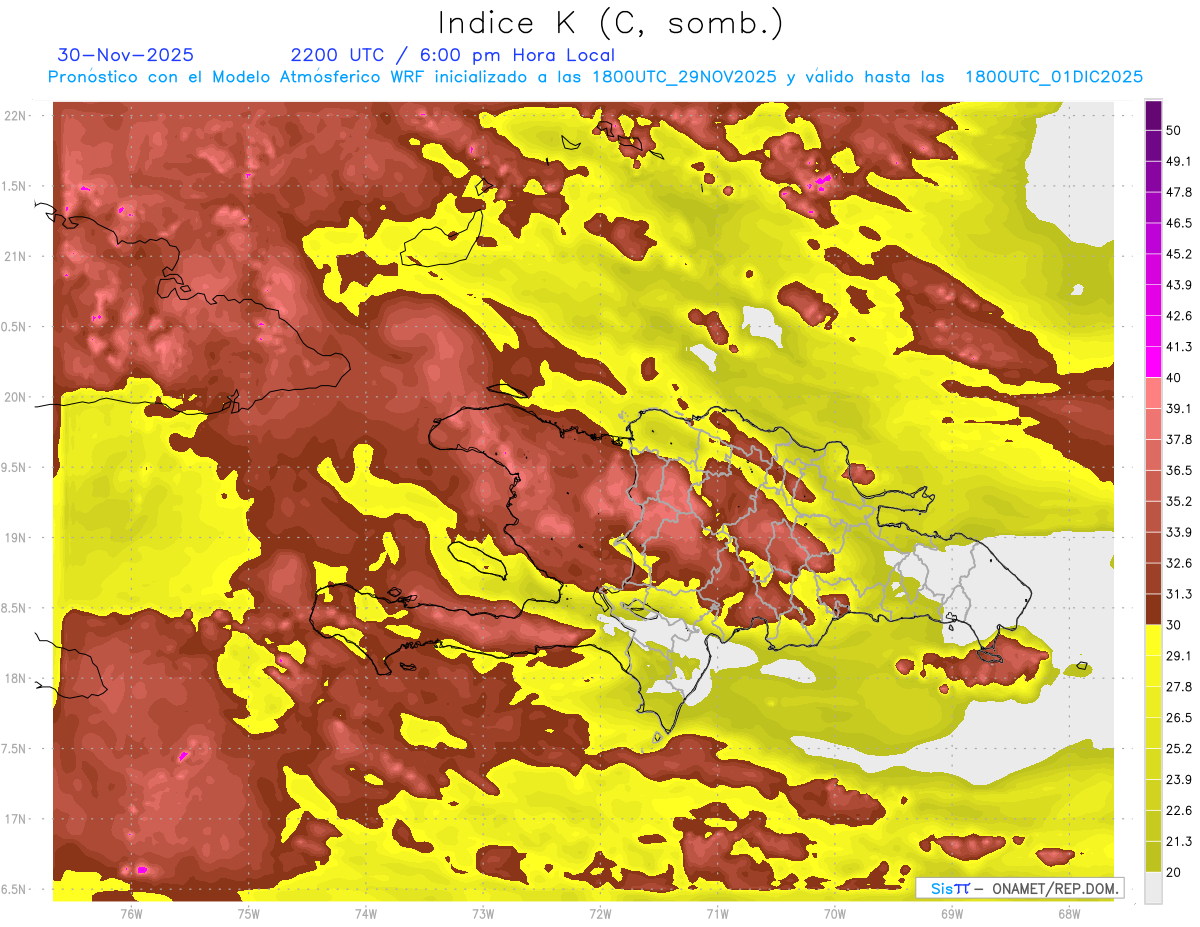Click the gray legend swatch below 20
1200x927 pixels.
pos(1153,887)
